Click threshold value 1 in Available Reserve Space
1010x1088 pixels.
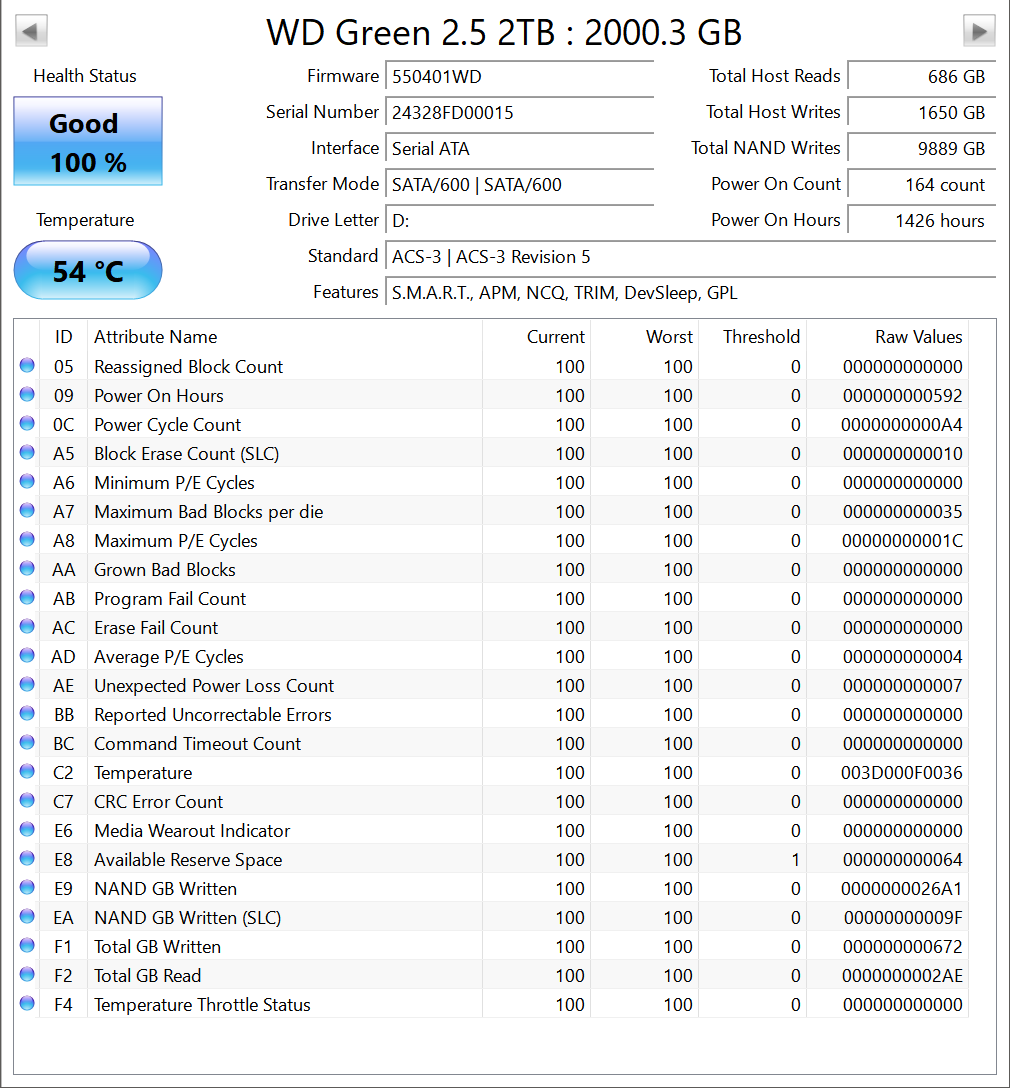796,860
